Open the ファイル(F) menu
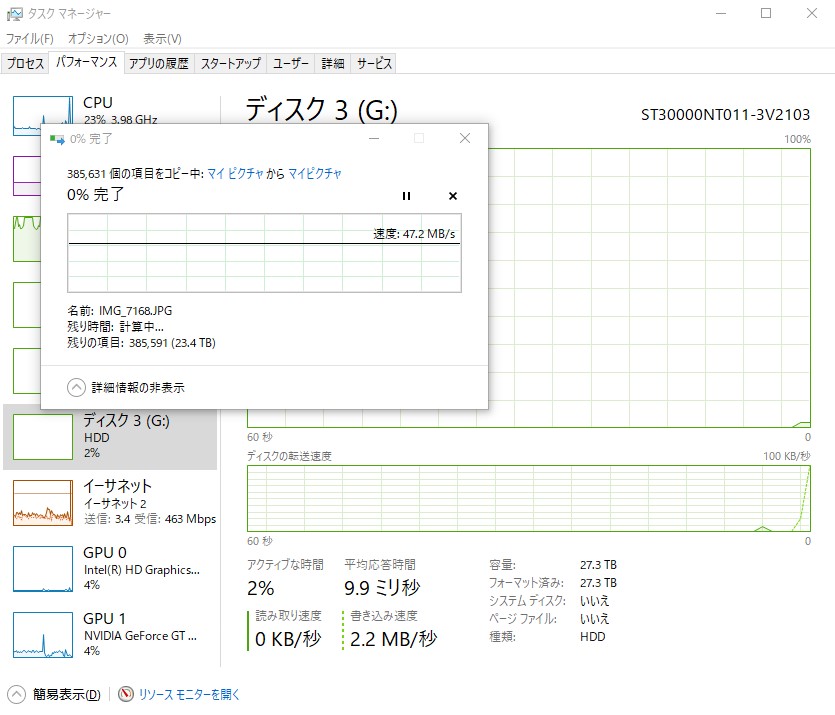The height and width of the screenshot is (715, 835). pos(30,39)
